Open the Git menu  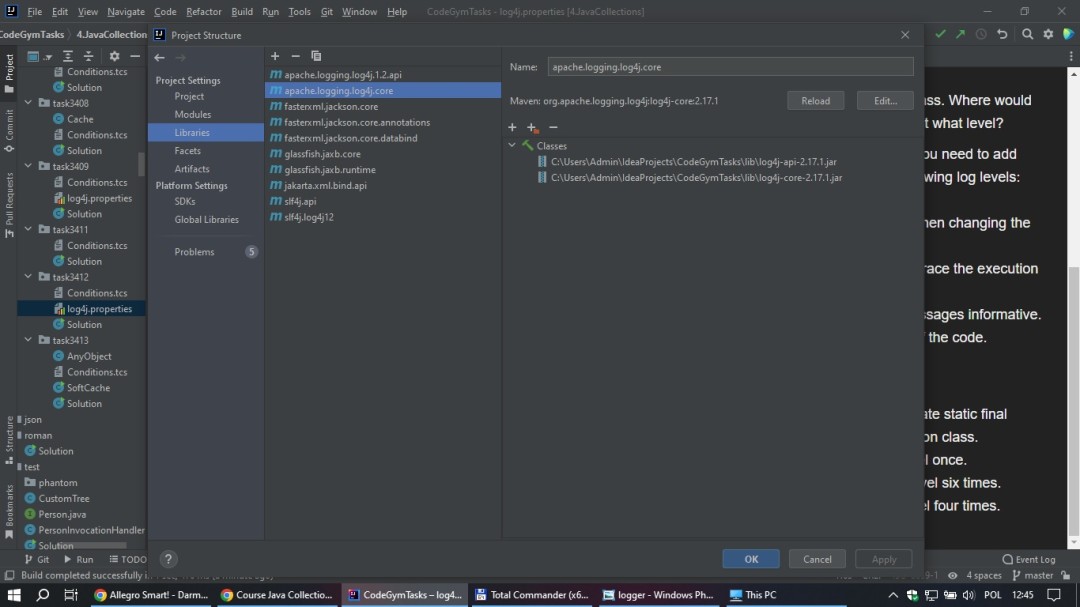[326, 12]
